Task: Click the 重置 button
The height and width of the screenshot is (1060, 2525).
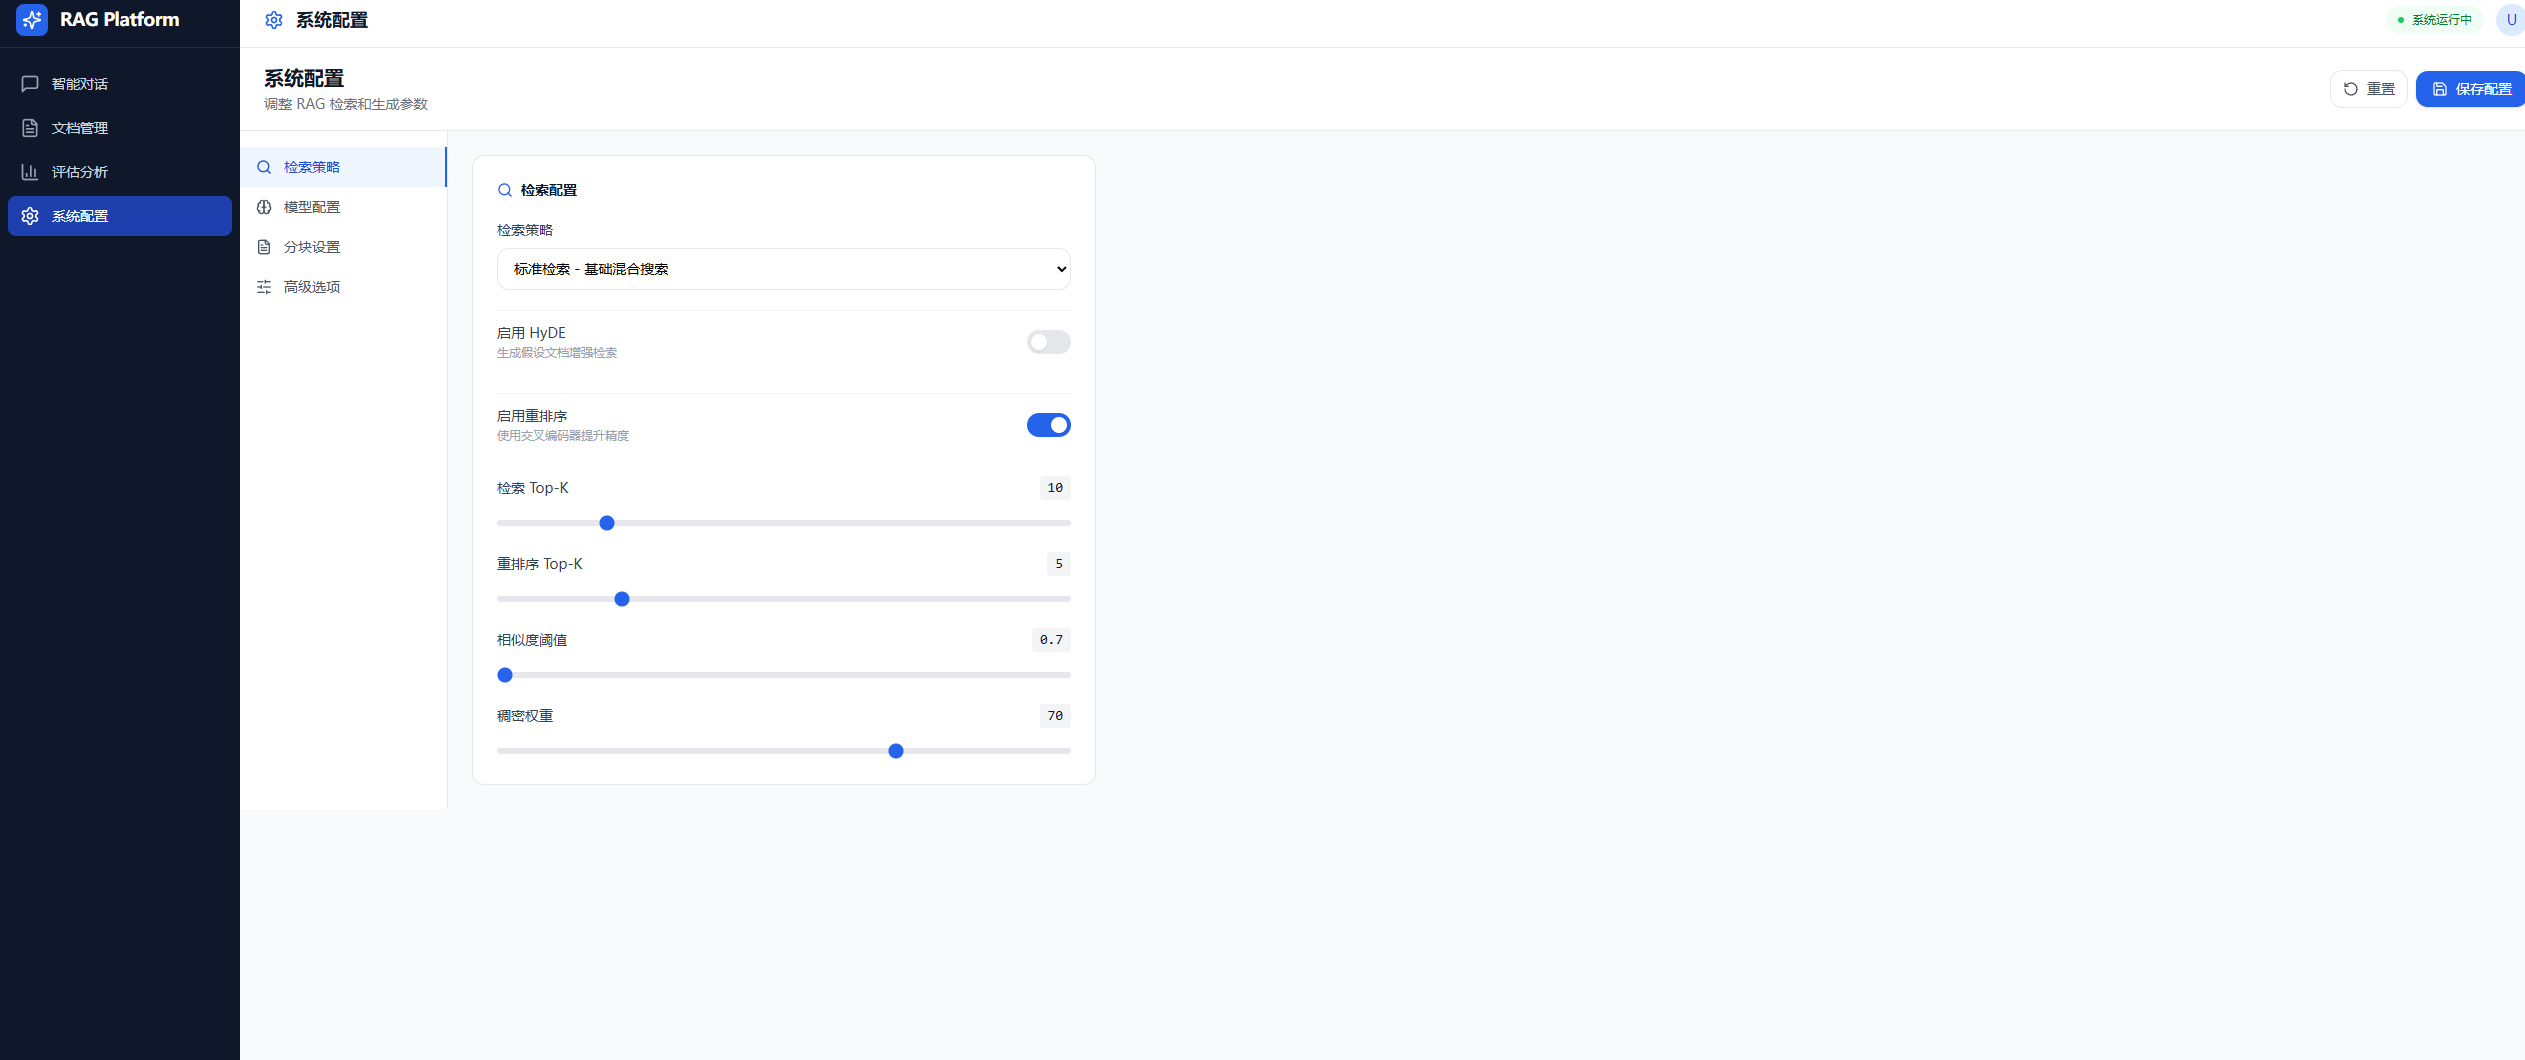Action: pyautogui.click(x=2369, y=89)
